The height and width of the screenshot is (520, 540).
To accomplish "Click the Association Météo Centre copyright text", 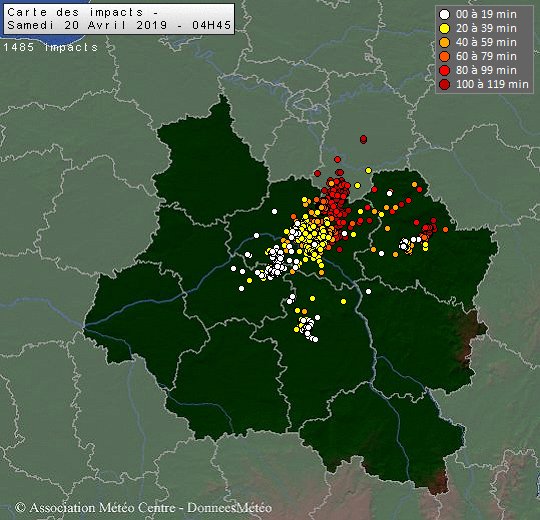I will coord(144,507).
